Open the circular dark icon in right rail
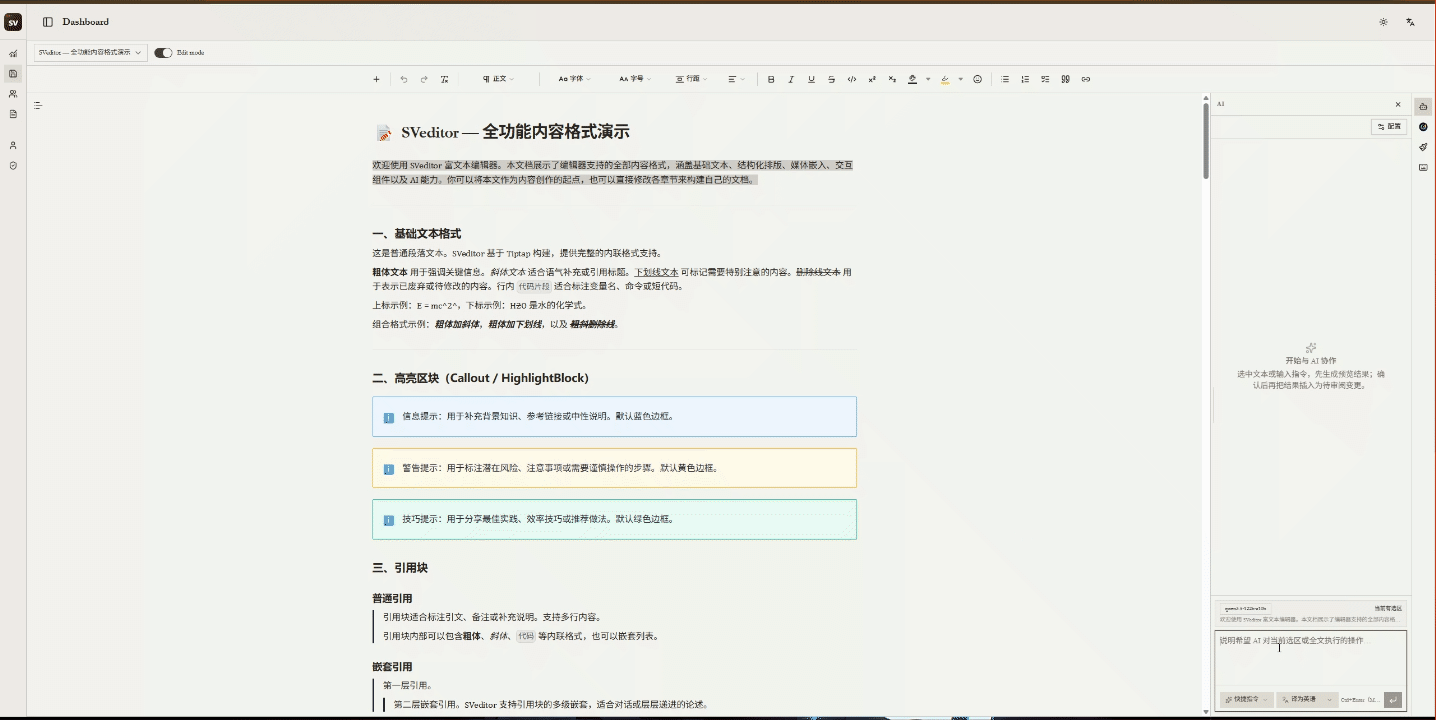 point(1423,127)
